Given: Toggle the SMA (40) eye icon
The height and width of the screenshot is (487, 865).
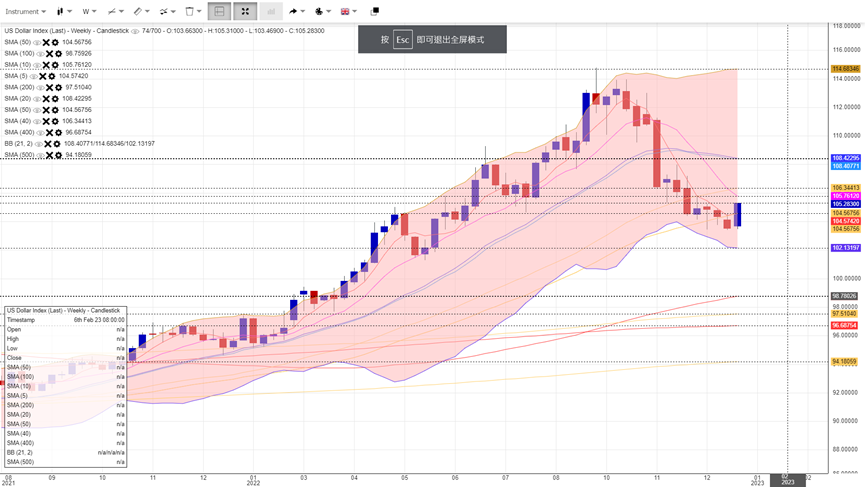Looking at the screenshot, I should [x=37, y=121].
